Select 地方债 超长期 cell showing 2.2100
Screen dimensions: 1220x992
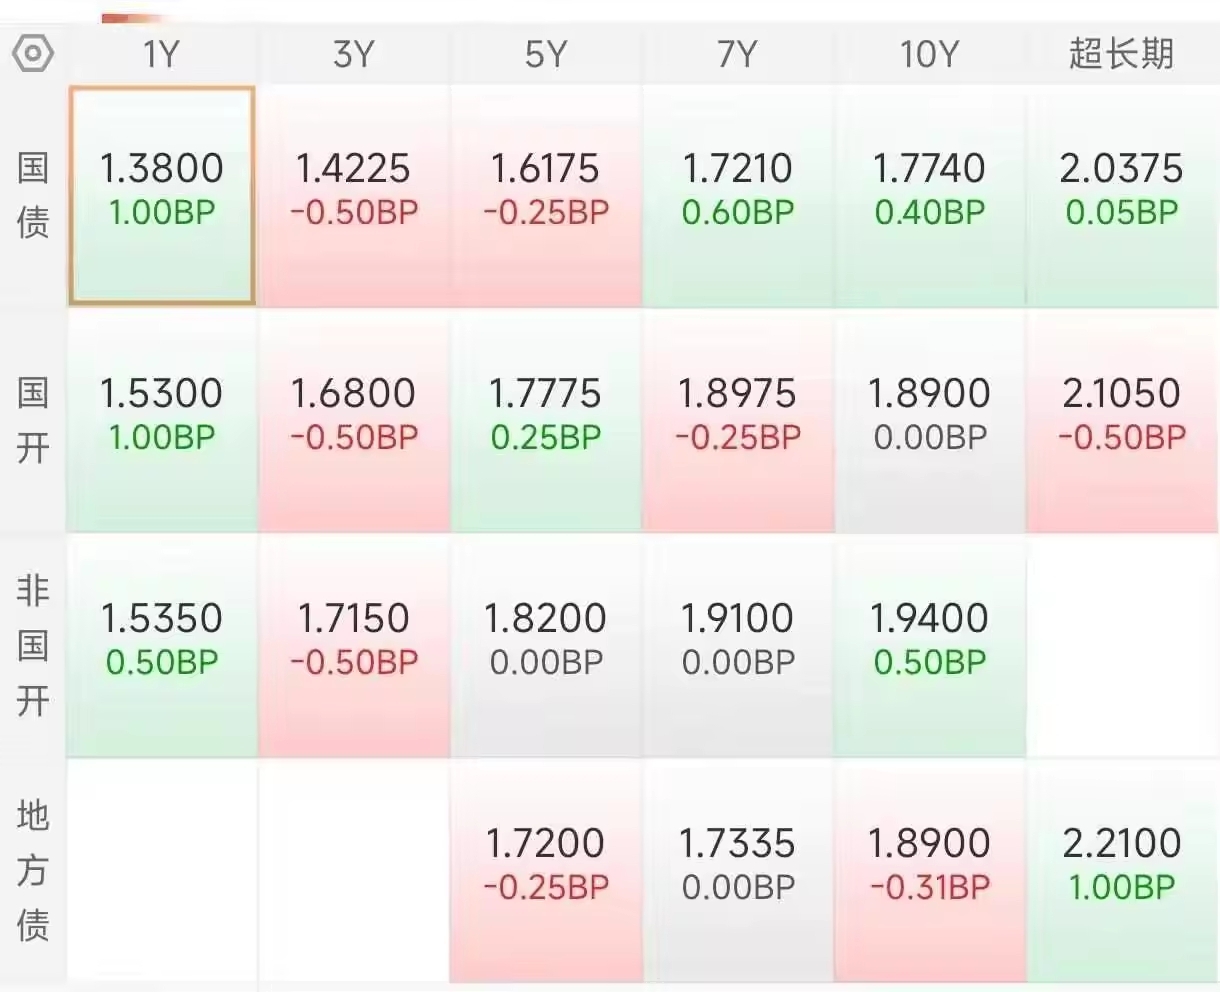point(1122,871)
